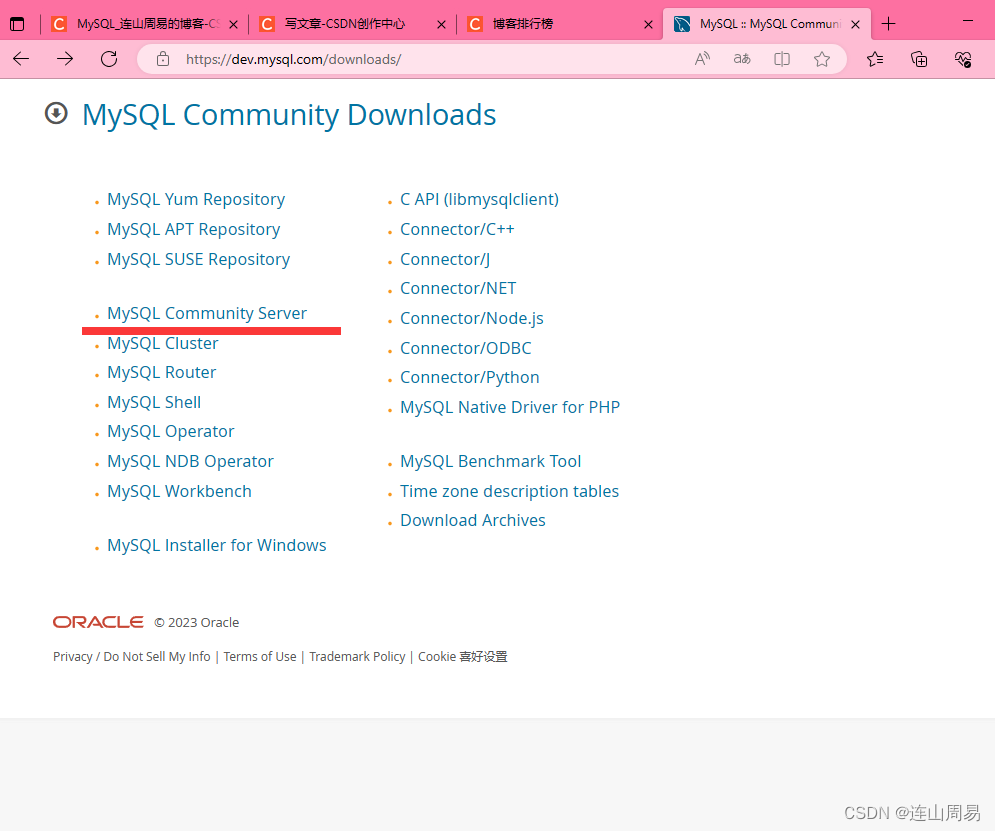This screenshot has width=995, height=831.
Task: Open MySQL Workbench link
Action: 179,491
